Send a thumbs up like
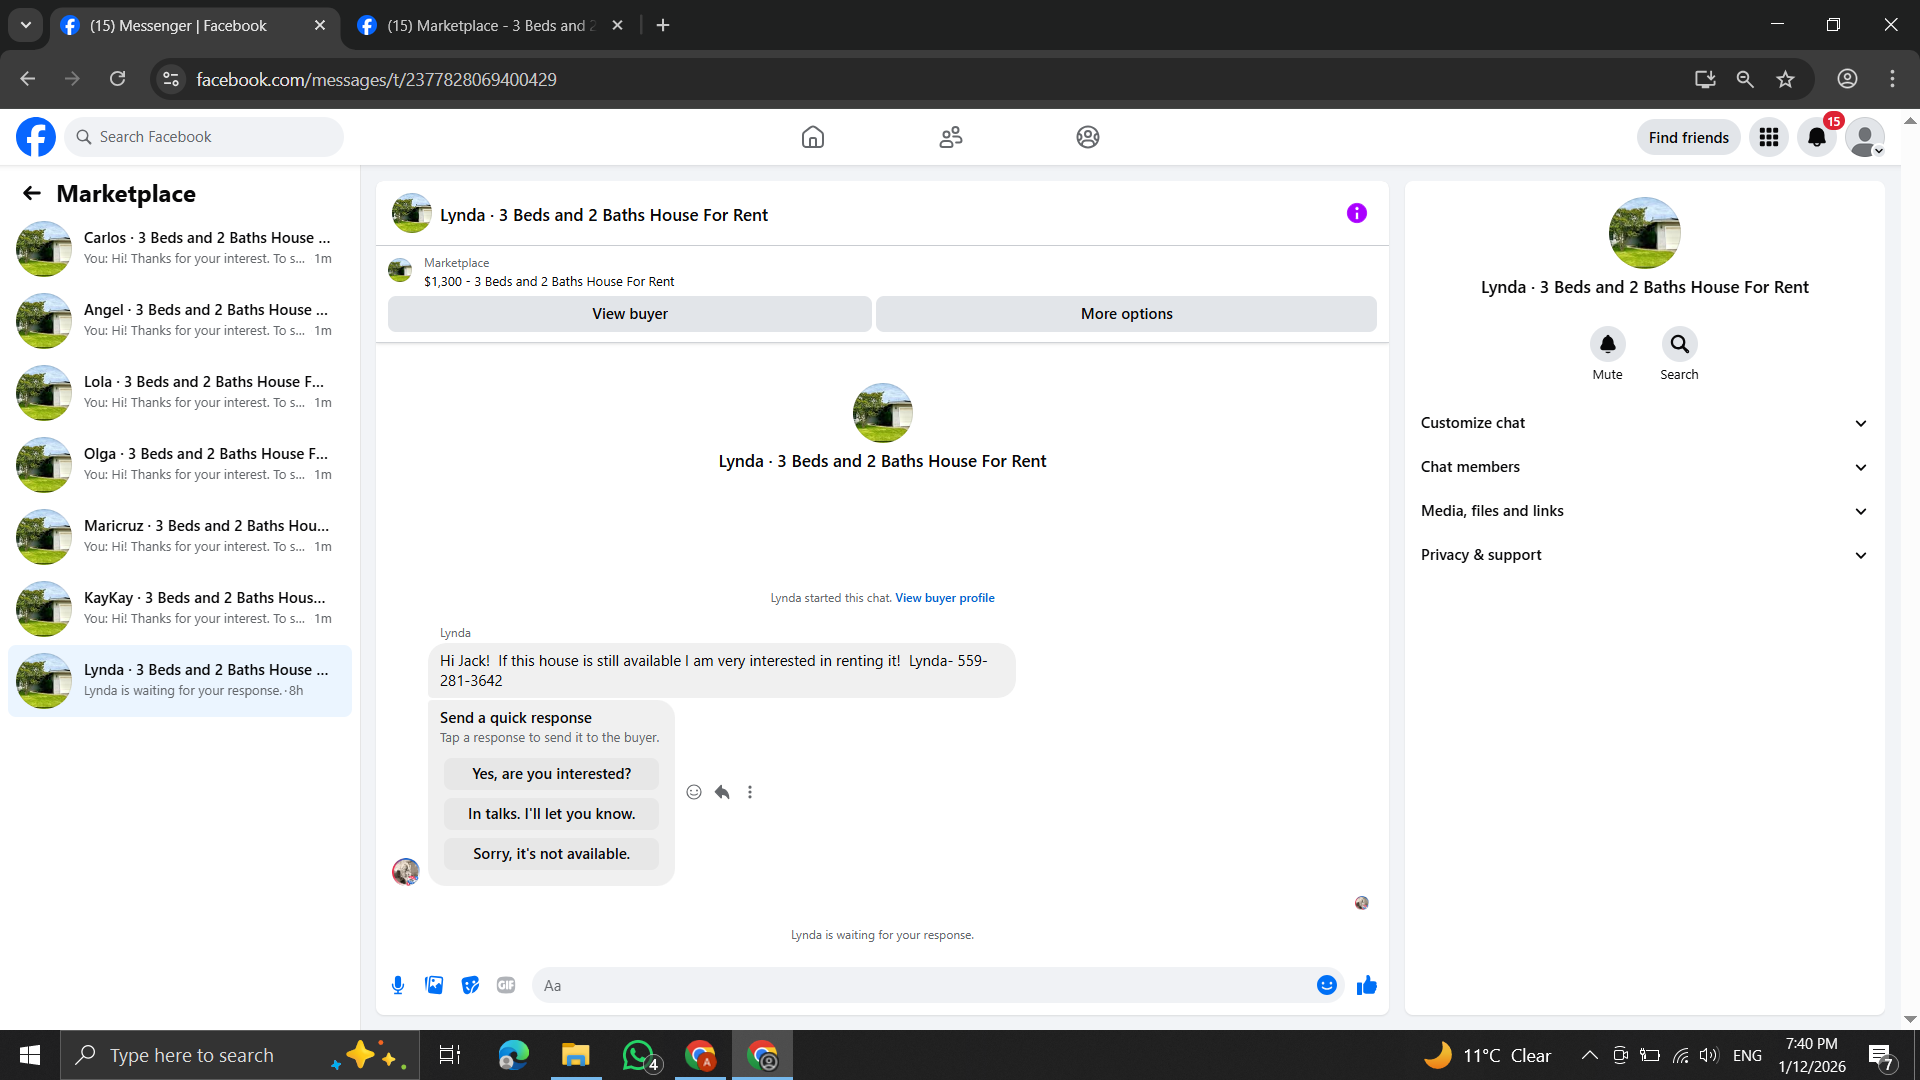This screenshot has height=1080, width=1920. coord(1366,985)
